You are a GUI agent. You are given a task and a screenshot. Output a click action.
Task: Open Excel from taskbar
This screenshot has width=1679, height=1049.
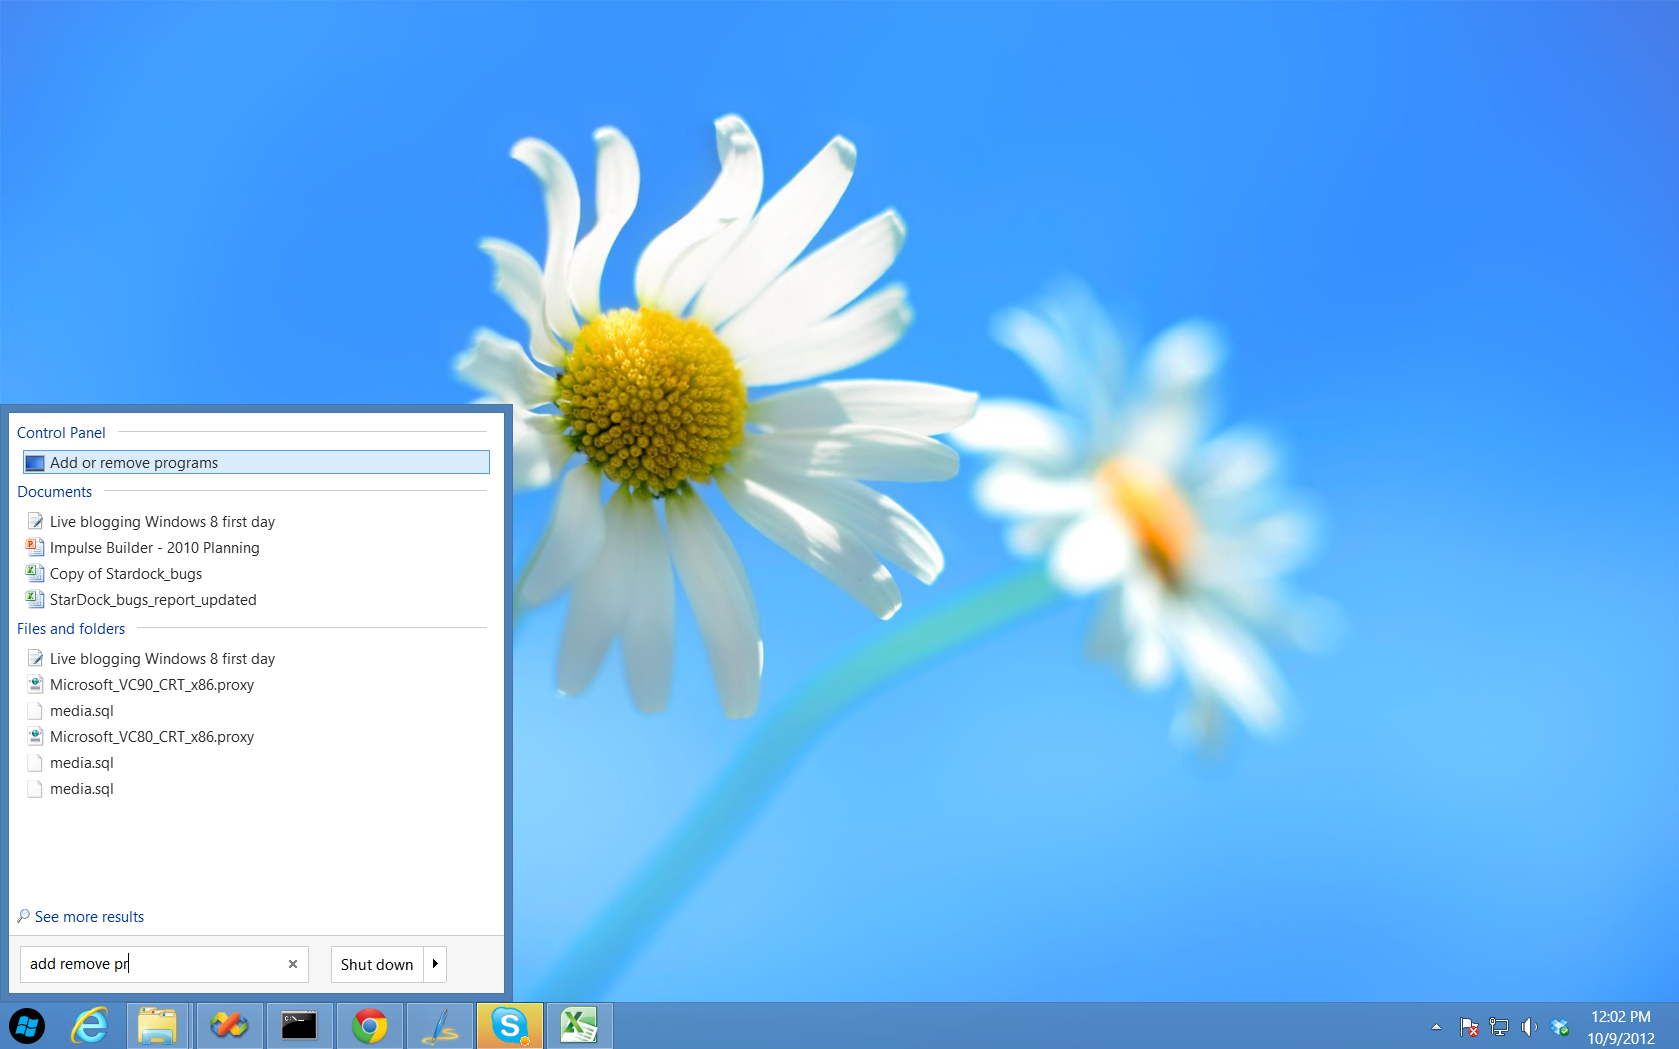coord(579,1026)
